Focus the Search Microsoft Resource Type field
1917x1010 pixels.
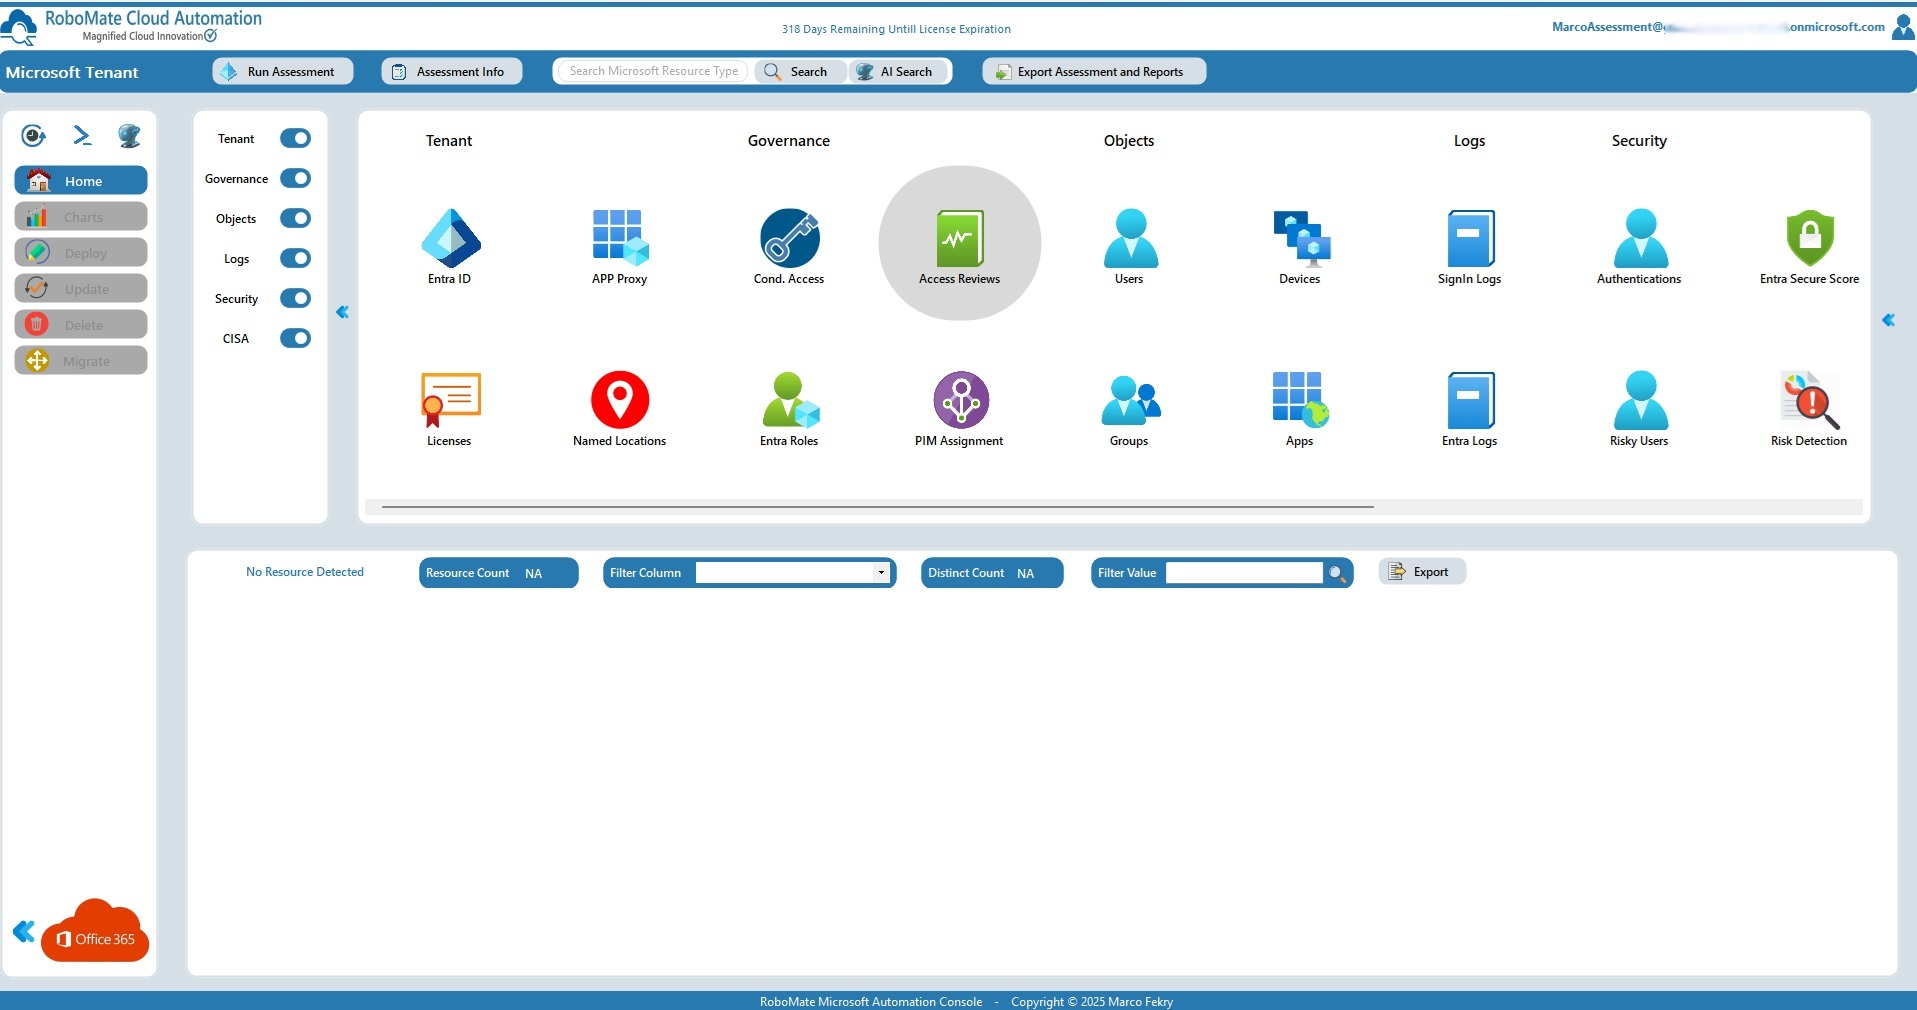pos(653,72)
